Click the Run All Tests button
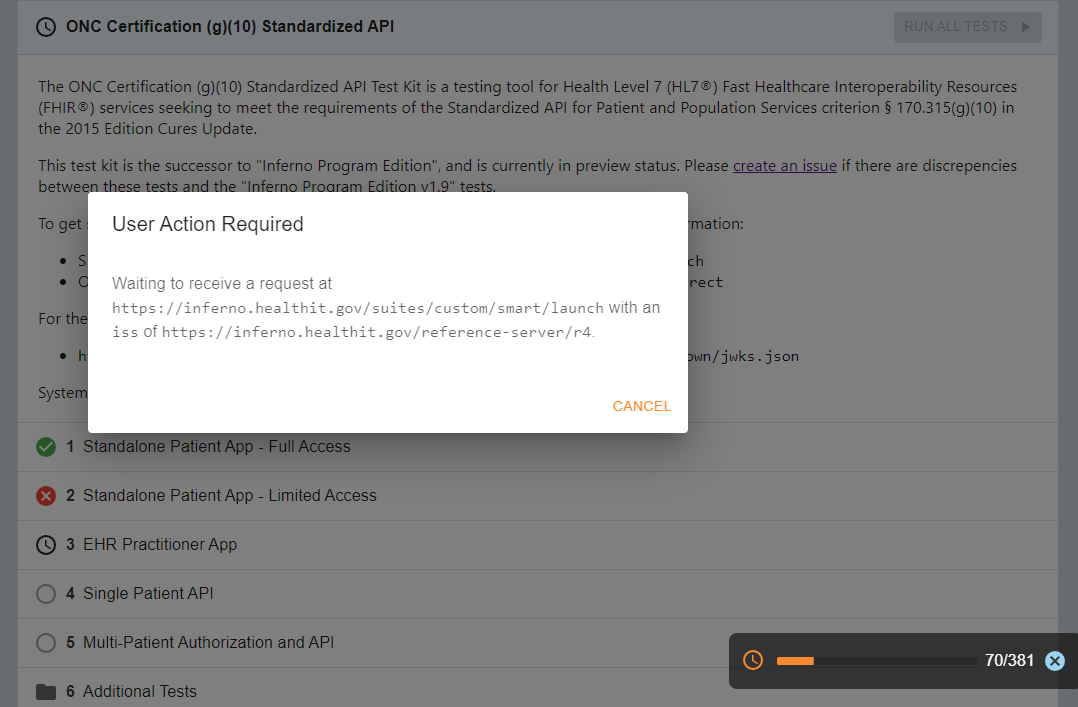The height and width of the screenshot is (707, 1078). click(967, 27)
